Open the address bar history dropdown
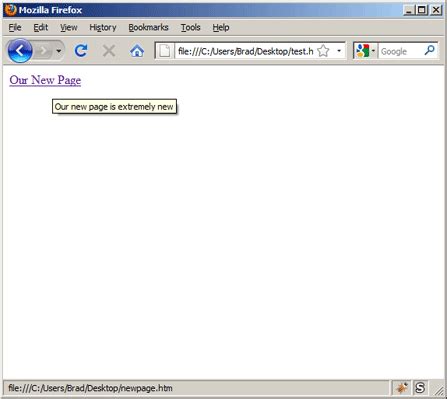 [339, 51]
